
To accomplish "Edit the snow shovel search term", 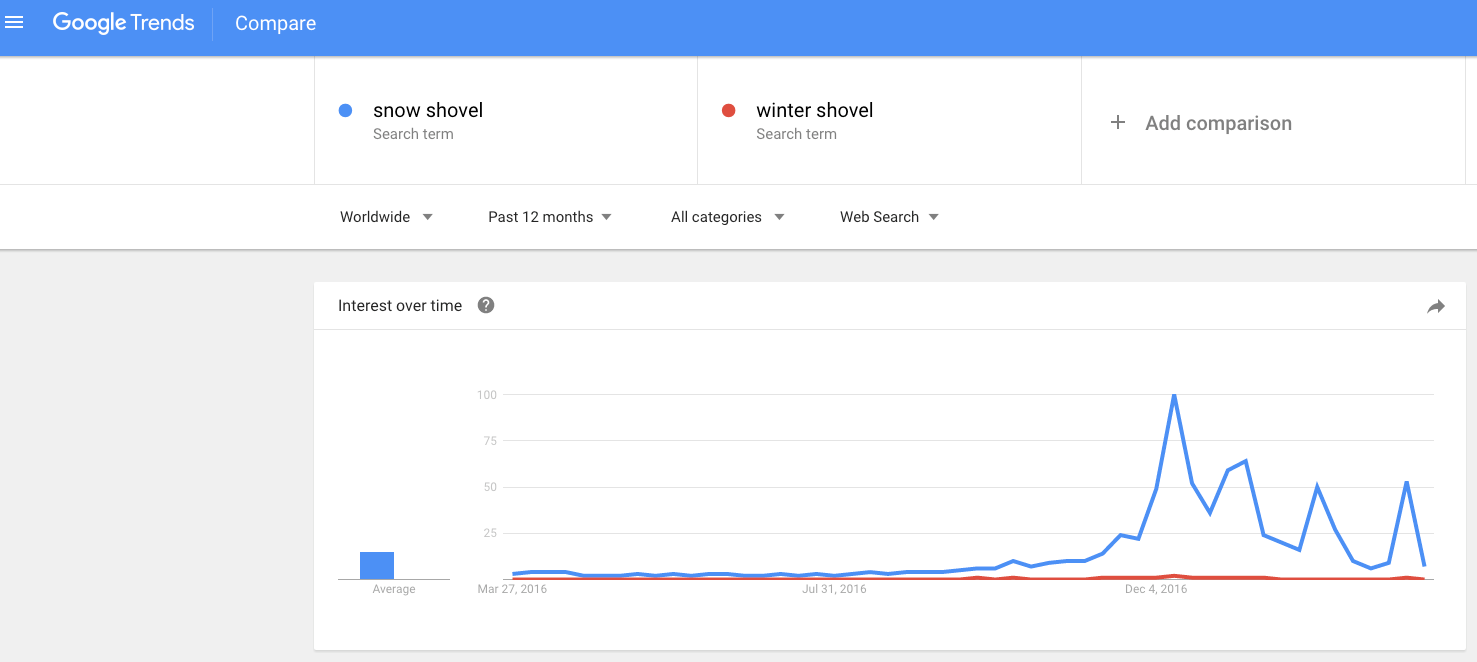I will (428, 110).
